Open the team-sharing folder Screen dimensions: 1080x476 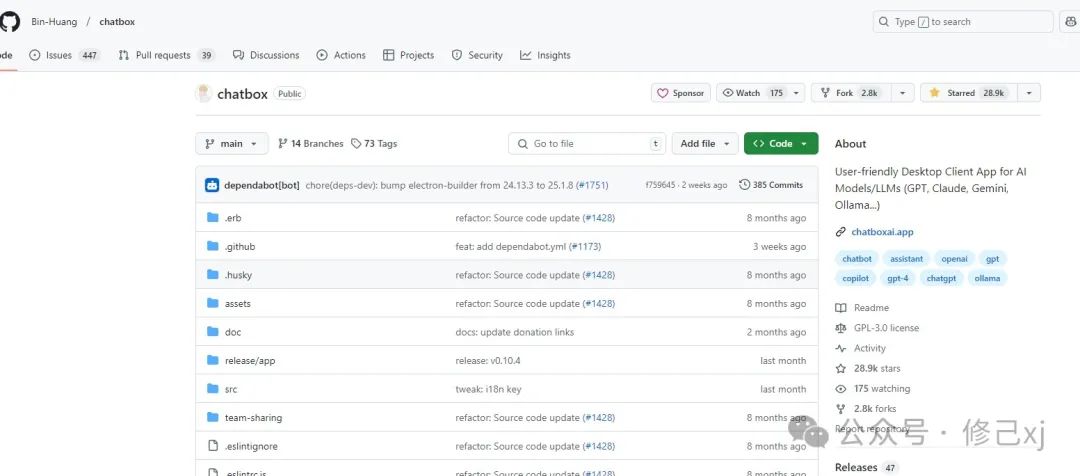tap(253, 418)
